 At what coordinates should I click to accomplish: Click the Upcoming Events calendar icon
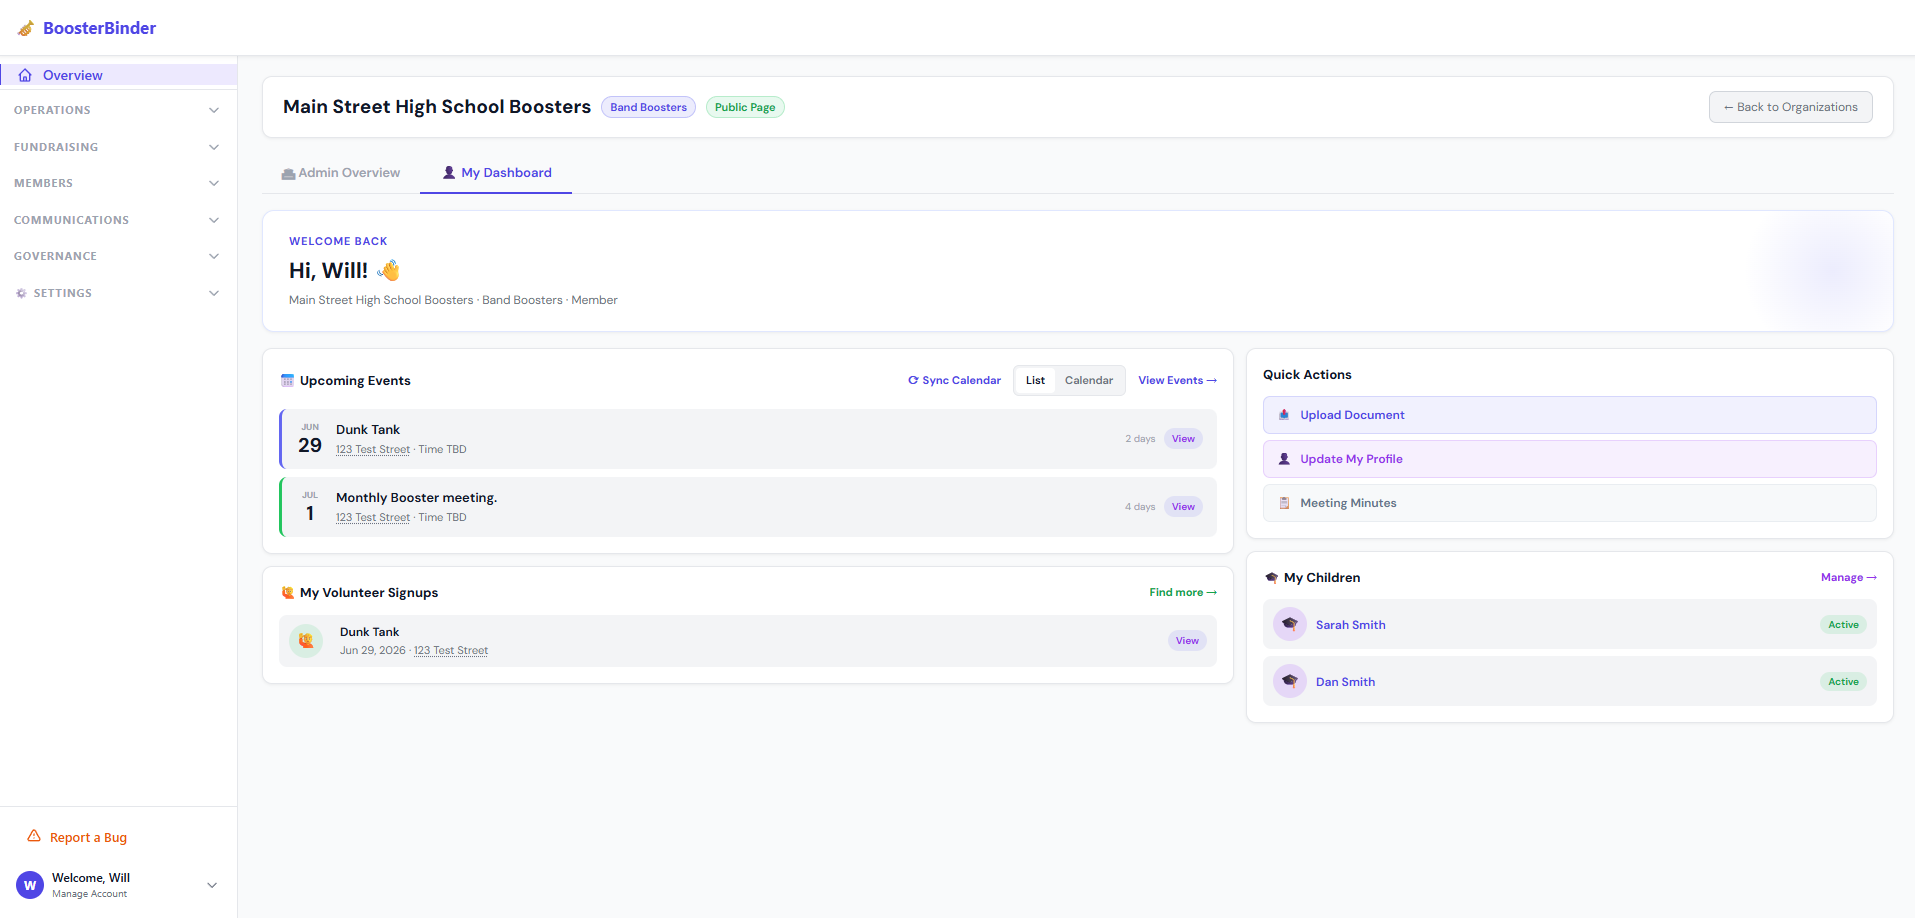(x=287, y=380)
